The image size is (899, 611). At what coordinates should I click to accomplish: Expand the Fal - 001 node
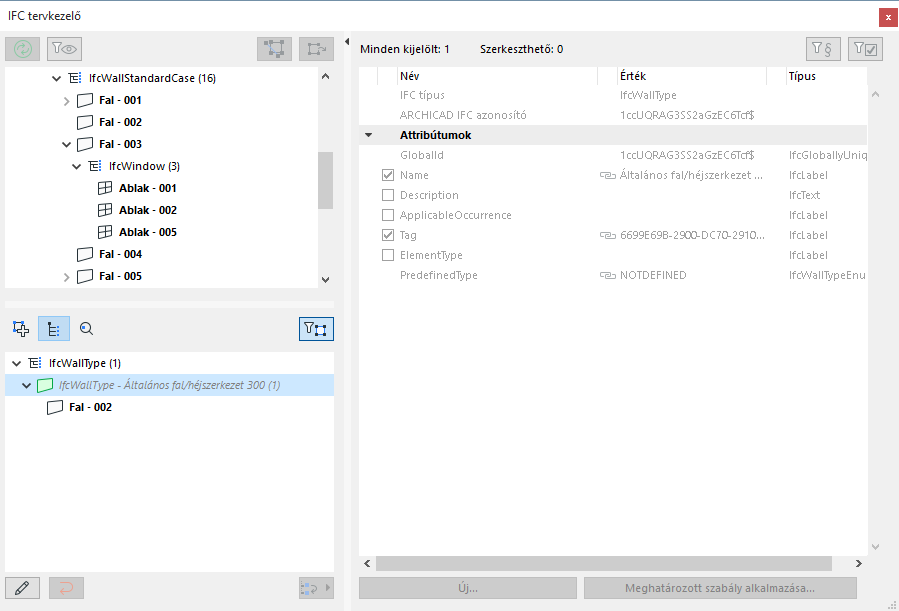click(67, 101)
